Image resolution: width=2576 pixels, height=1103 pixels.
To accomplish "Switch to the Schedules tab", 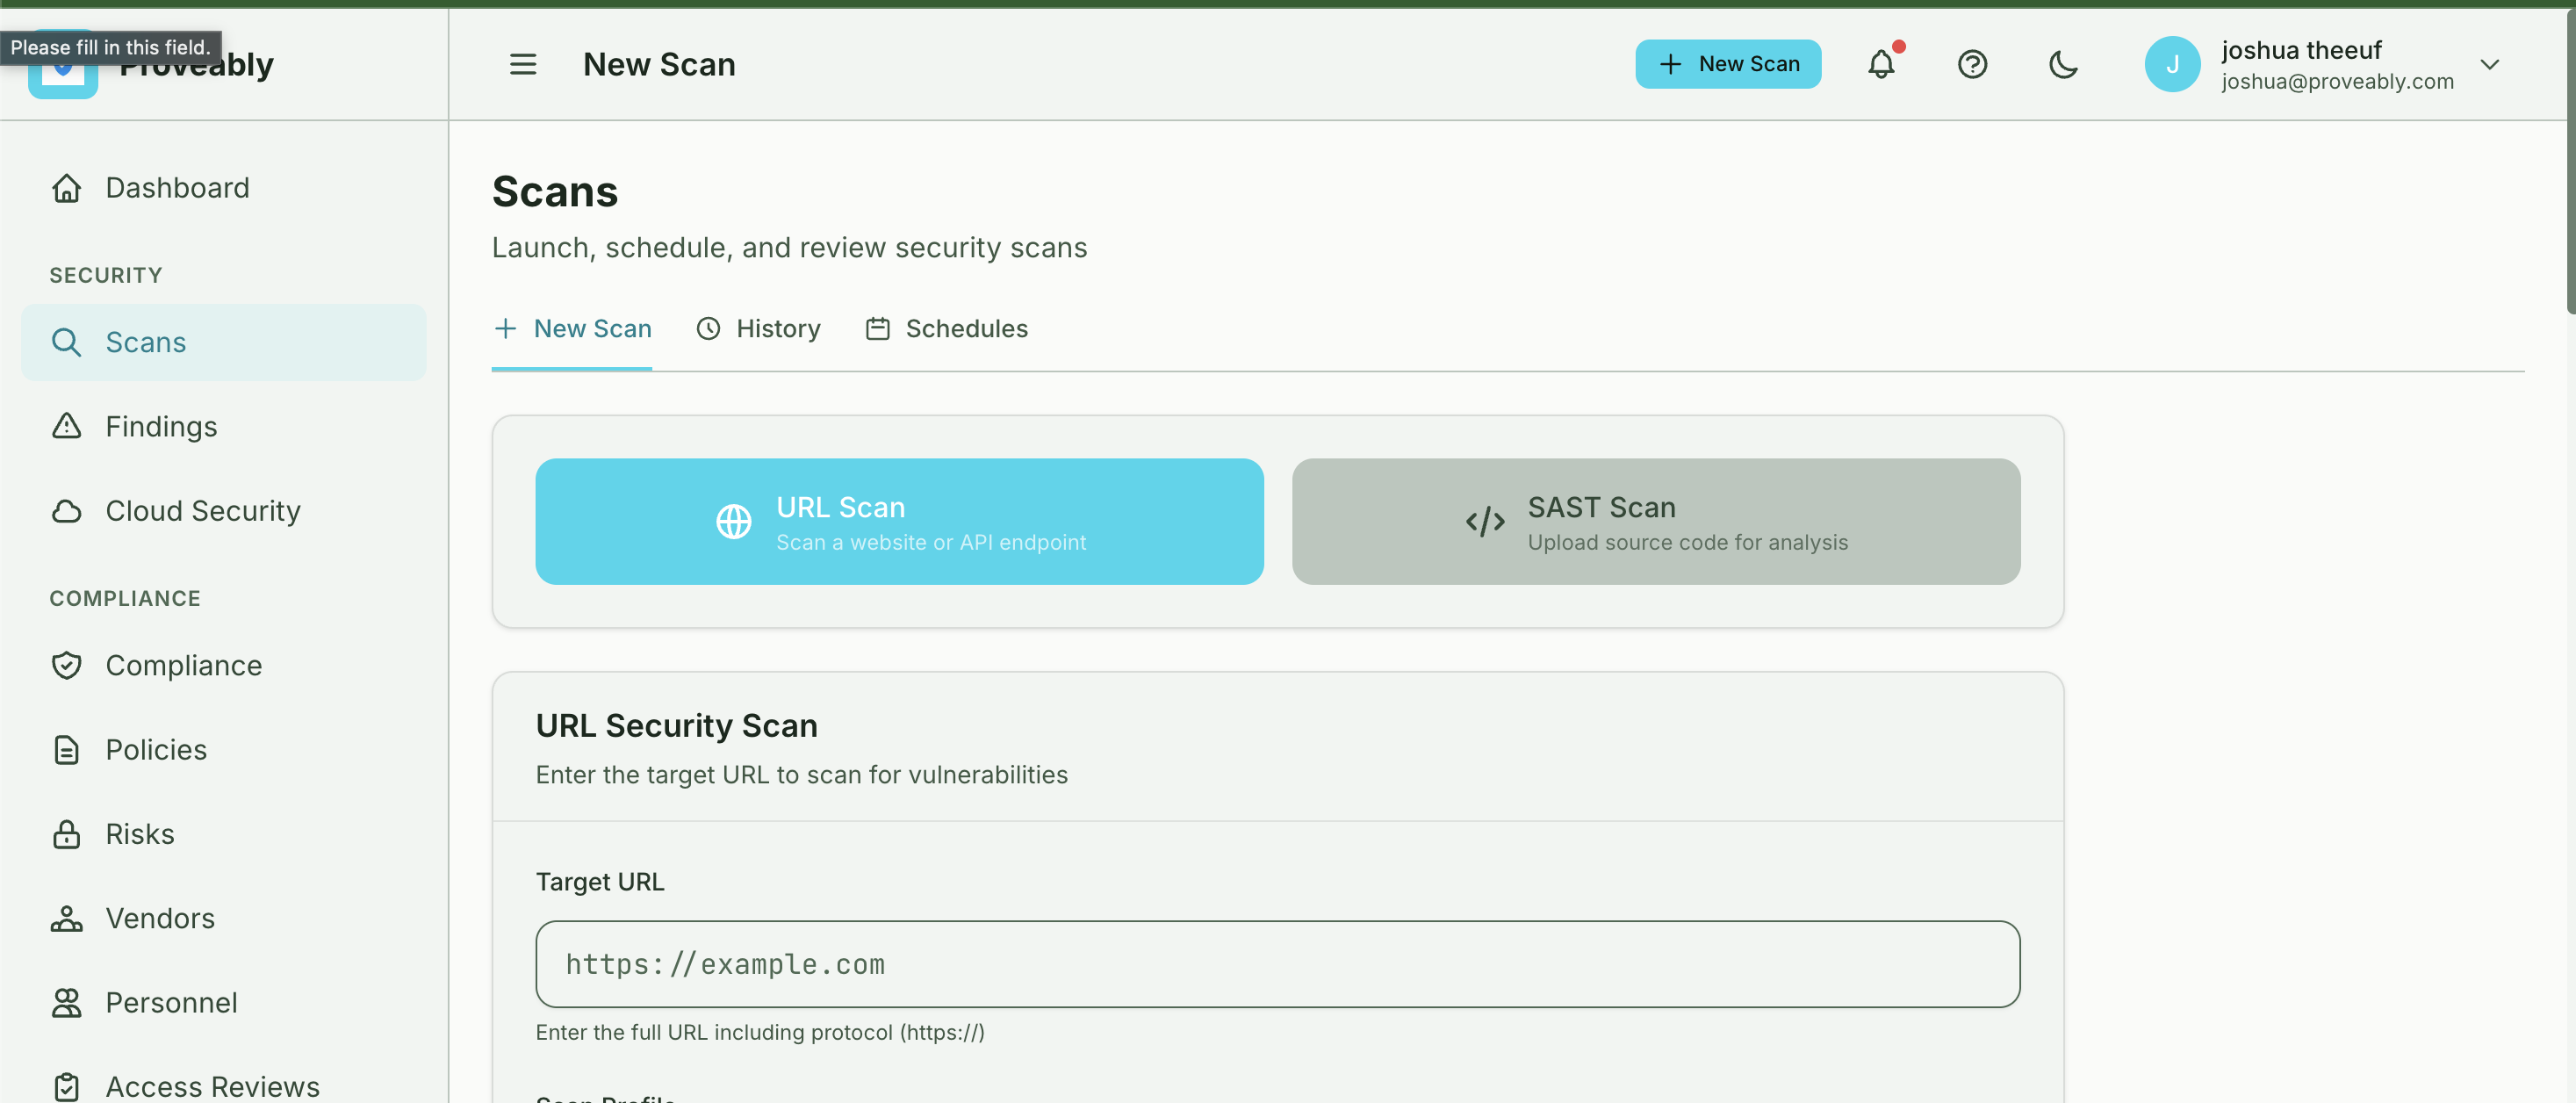I will pos(946,329).
